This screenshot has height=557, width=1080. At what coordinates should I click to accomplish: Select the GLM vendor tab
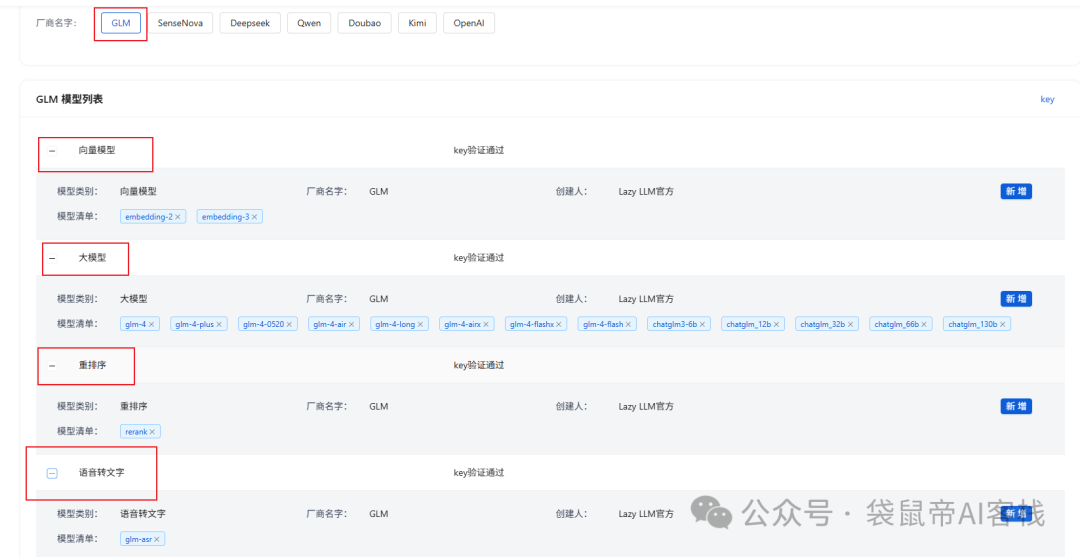(121, 23)
